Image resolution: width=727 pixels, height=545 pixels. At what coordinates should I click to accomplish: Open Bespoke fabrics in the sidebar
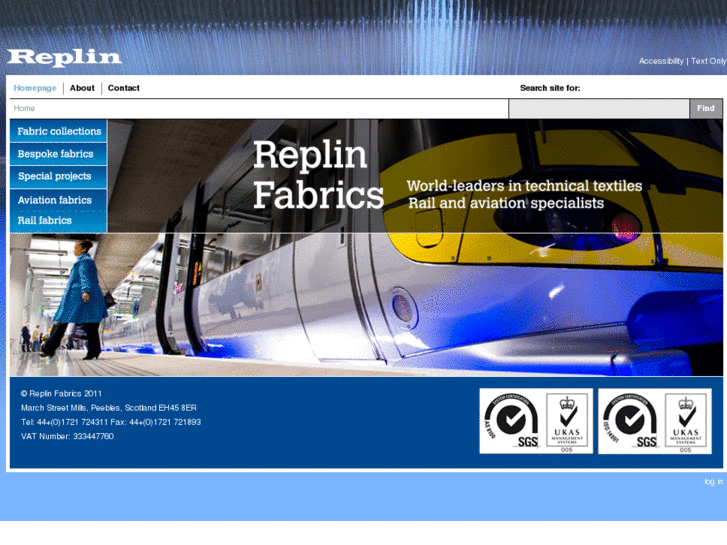tap(59, 154)
